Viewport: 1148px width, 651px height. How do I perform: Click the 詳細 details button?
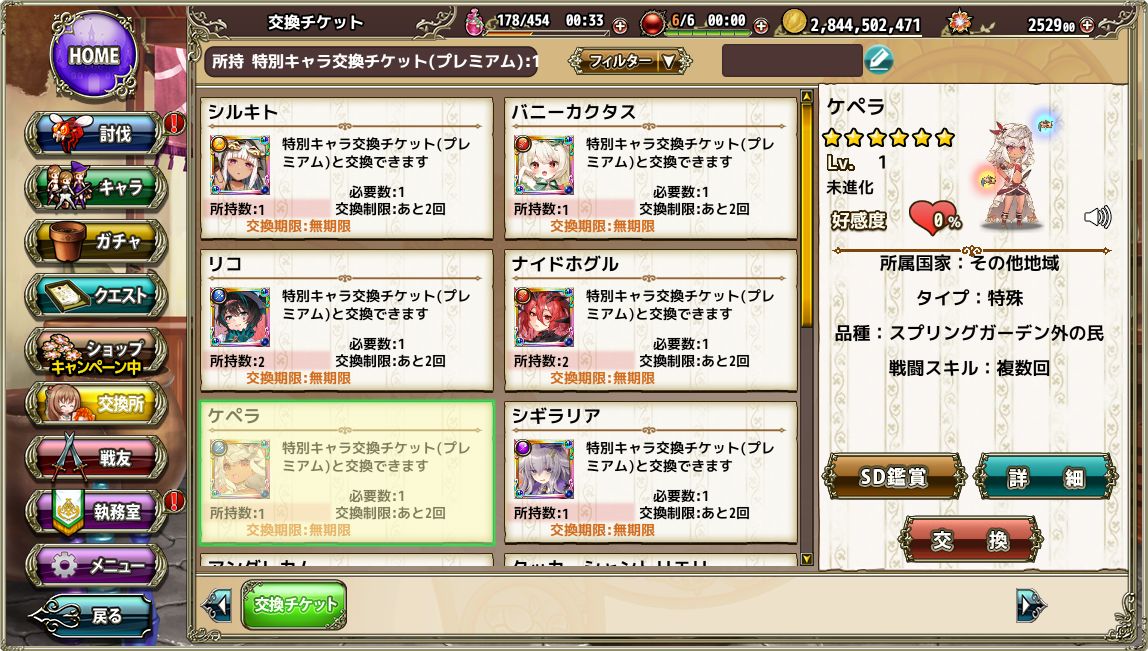click(x=1046, y=477)
